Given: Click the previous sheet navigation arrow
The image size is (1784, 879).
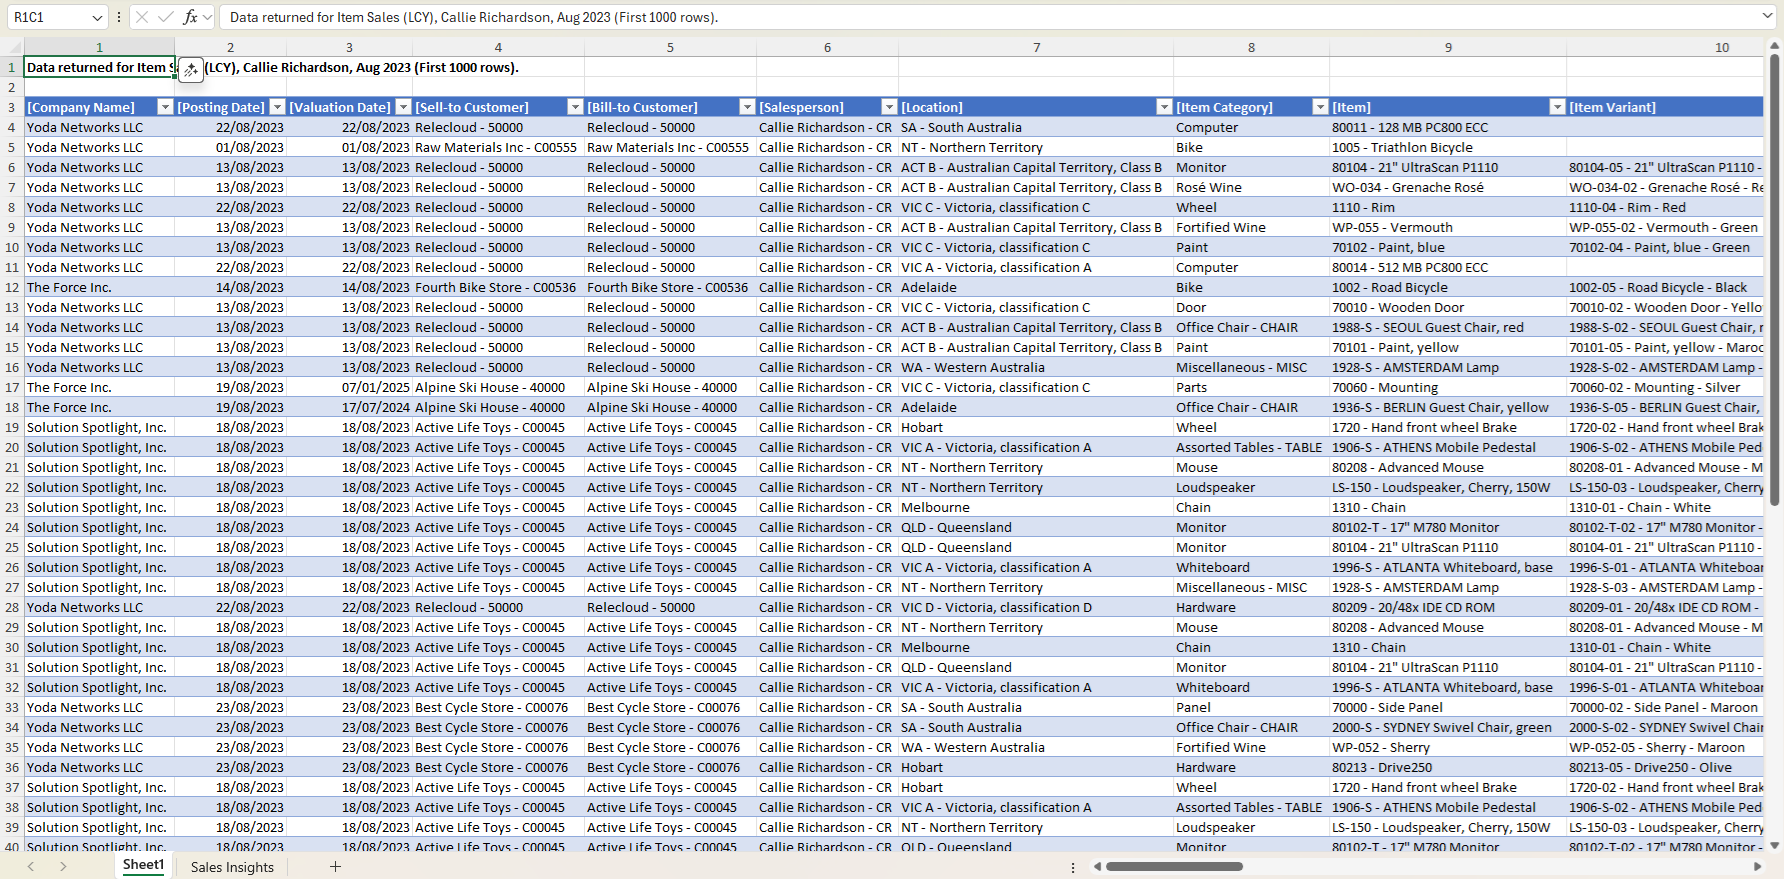Looking at the screenshot, I should (31, 866).
